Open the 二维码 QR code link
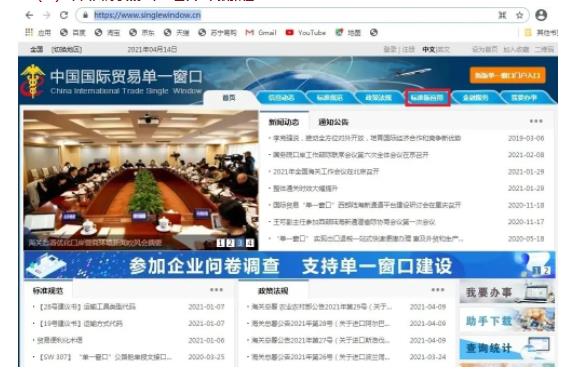The image size is (584, 374). click(544, 49)
